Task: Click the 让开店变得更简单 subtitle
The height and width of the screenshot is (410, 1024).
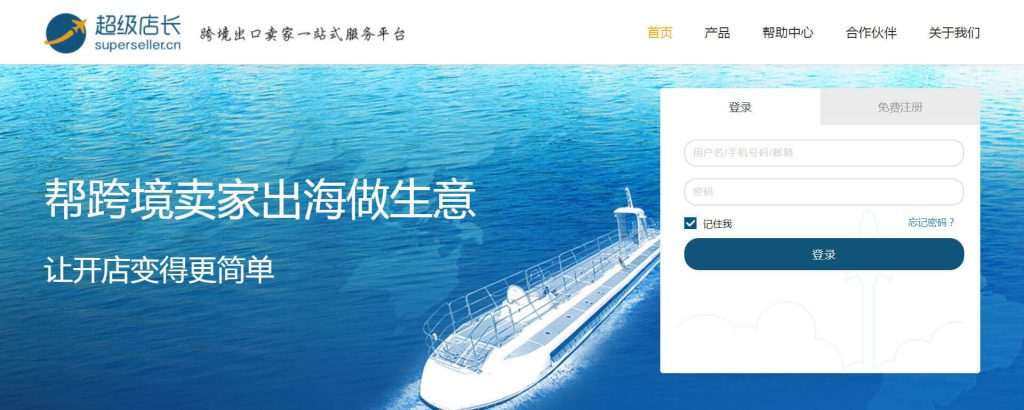Action: point(159,270)
